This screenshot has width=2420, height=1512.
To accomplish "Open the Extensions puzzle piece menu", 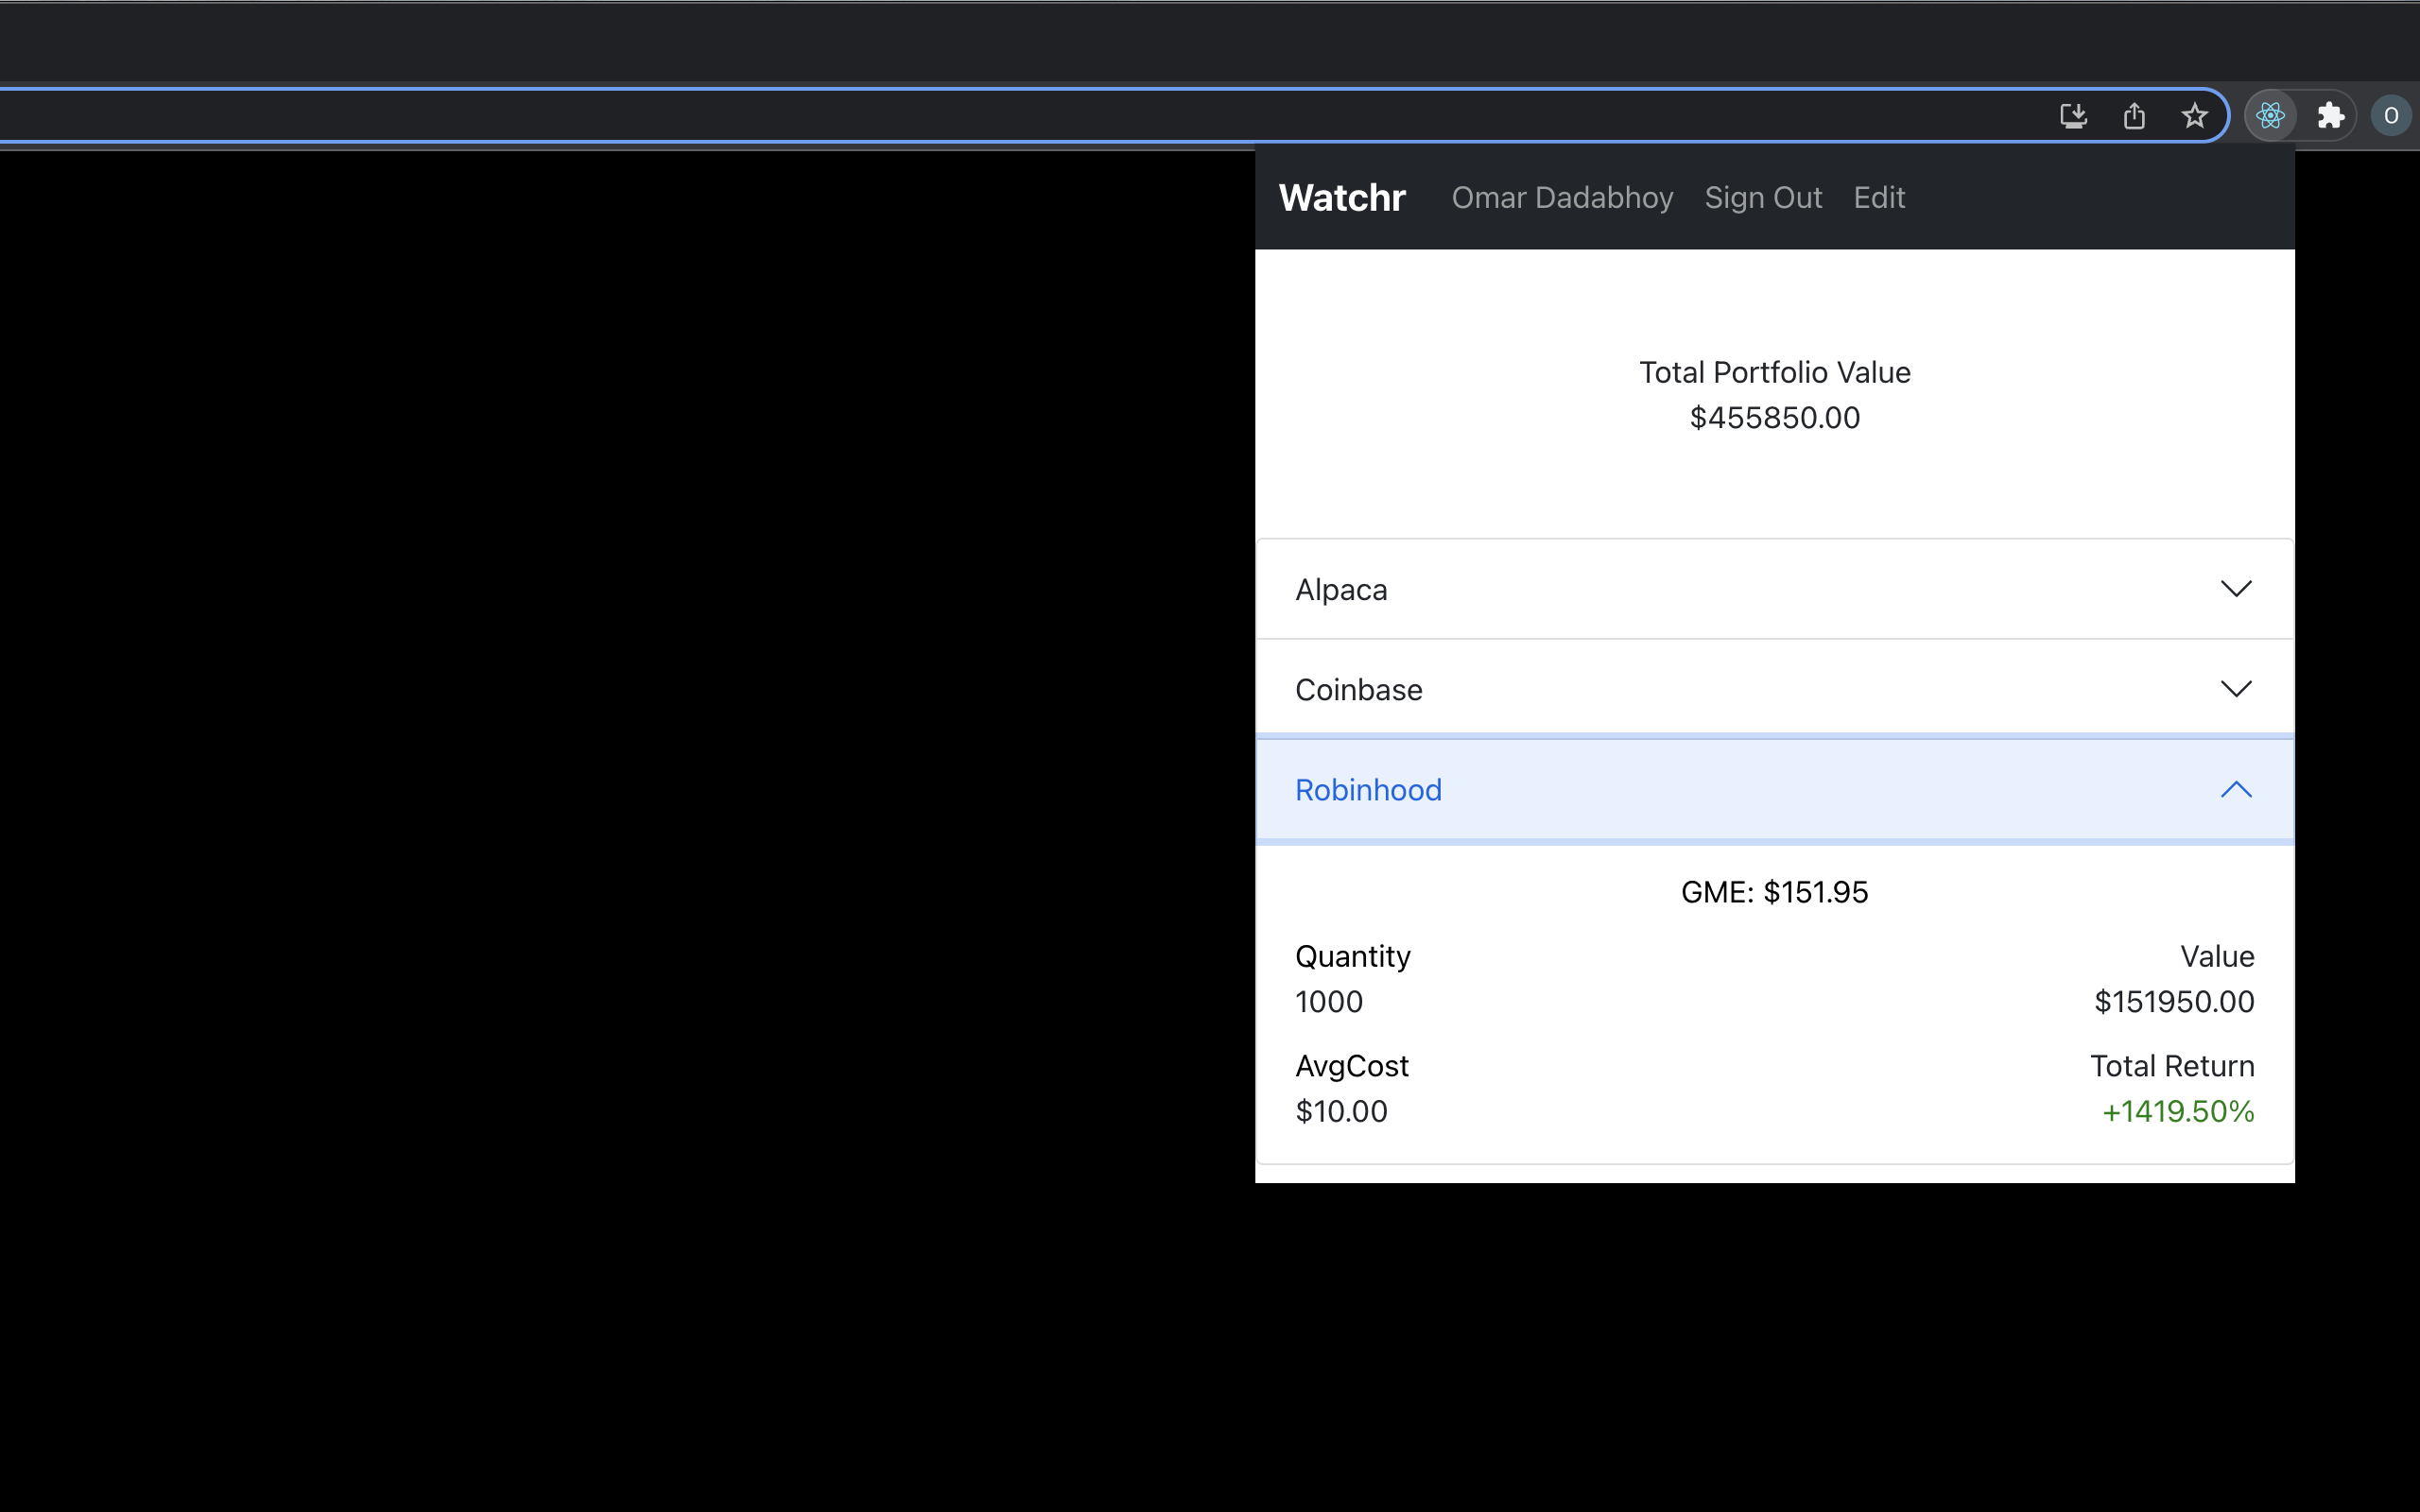I will [2331, 116].
